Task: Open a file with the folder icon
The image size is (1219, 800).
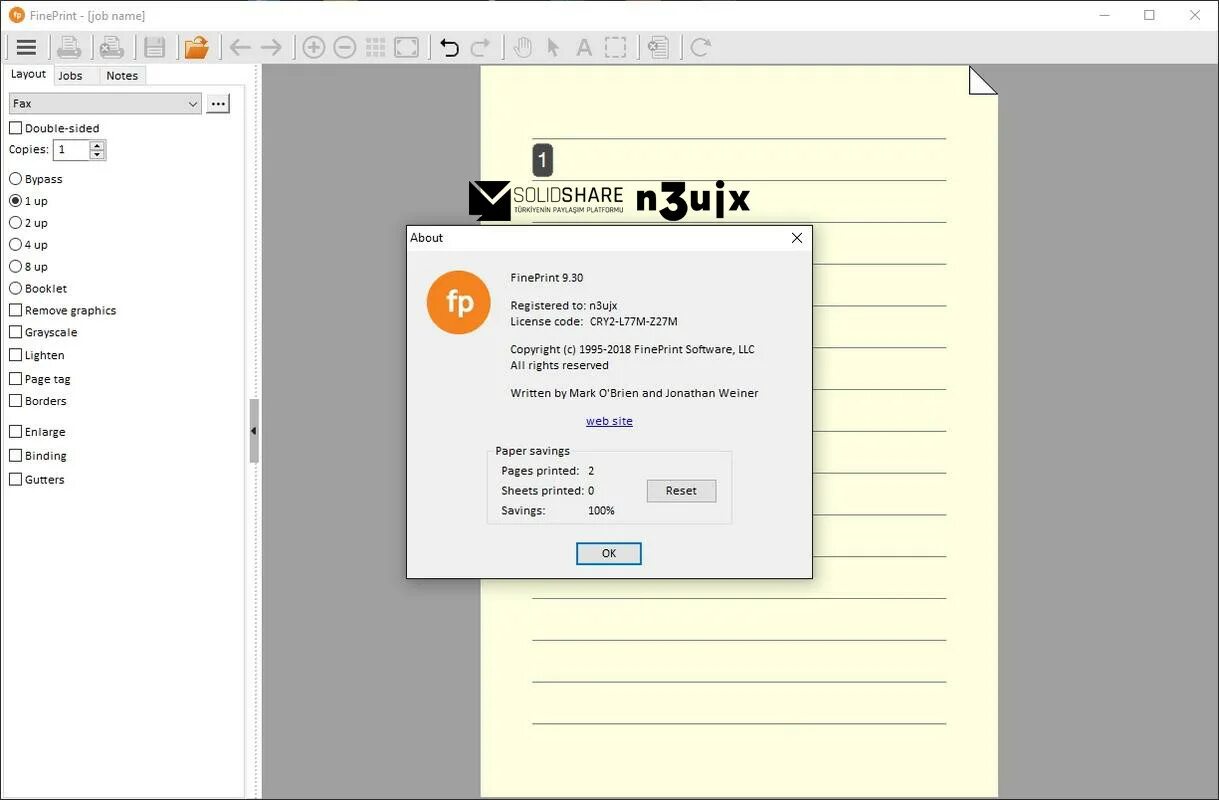Action: [197, 46]
